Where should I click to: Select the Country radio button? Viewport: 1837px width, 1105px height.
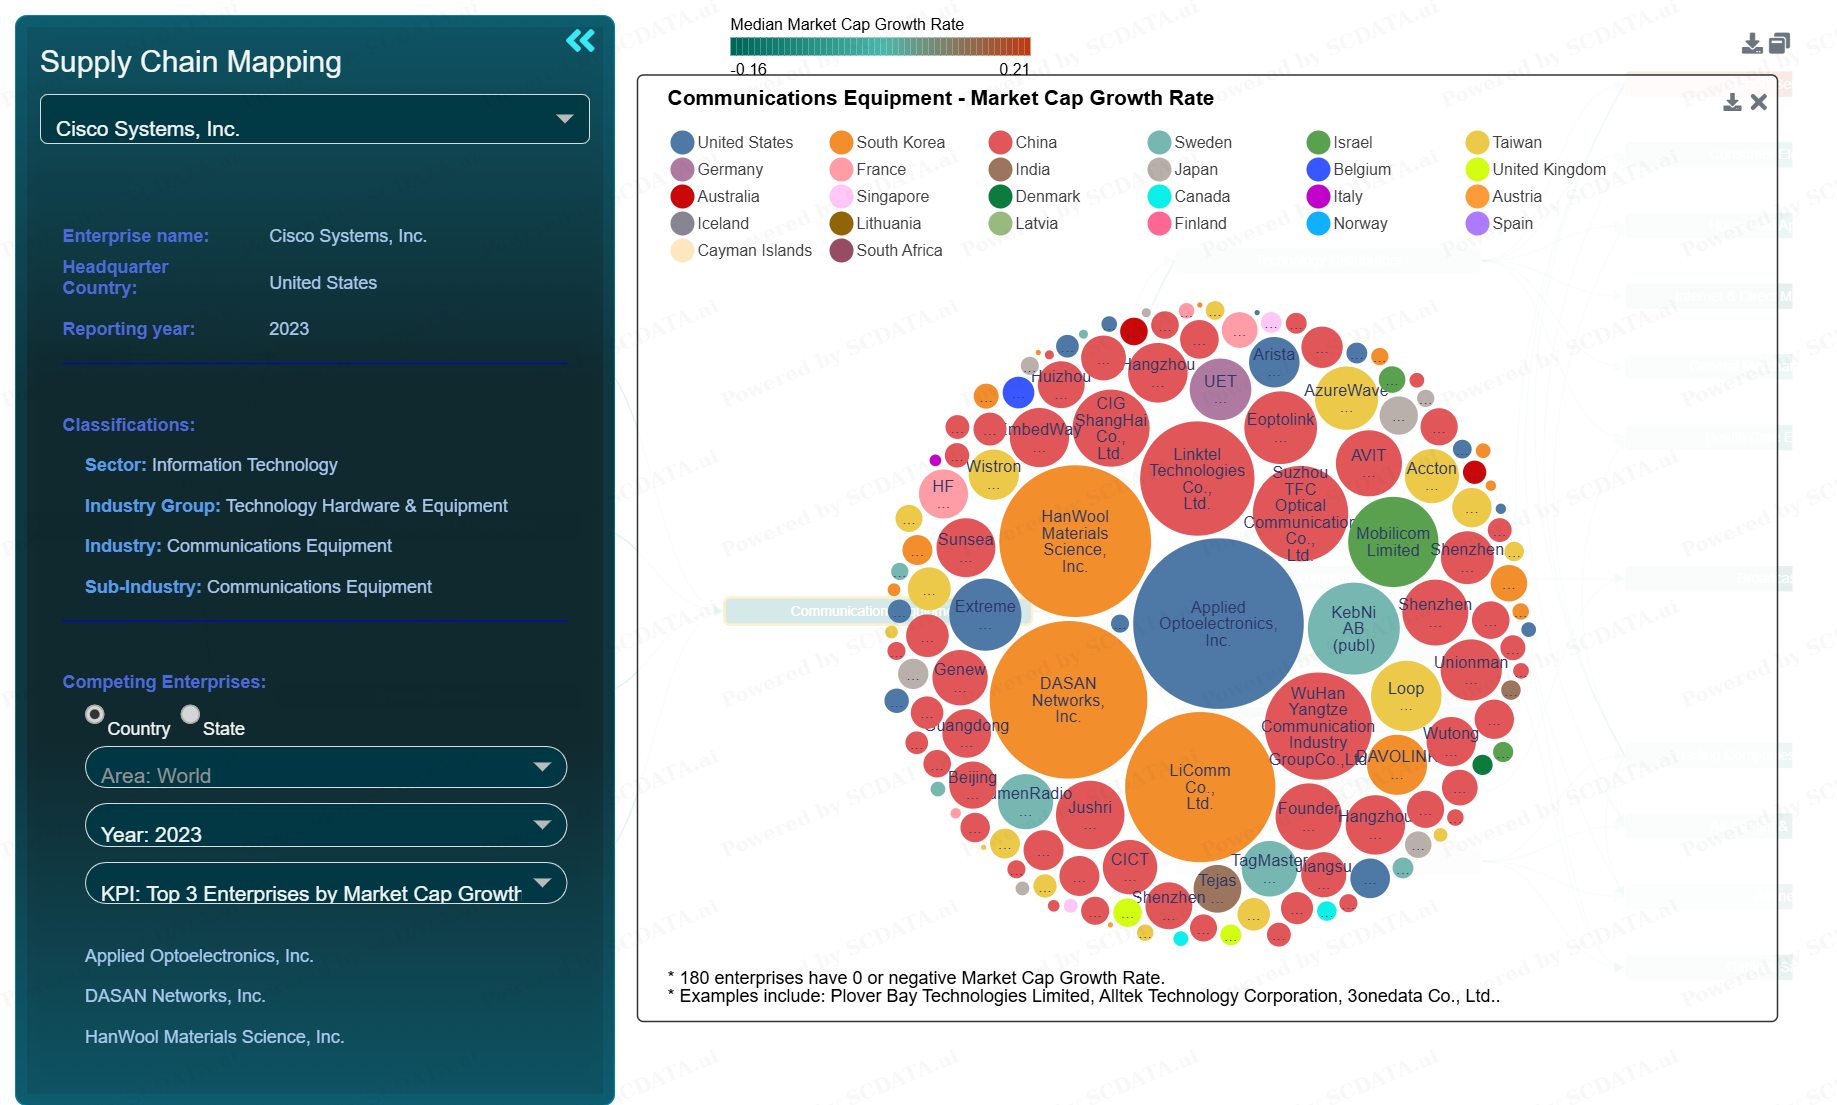point(94,714)
